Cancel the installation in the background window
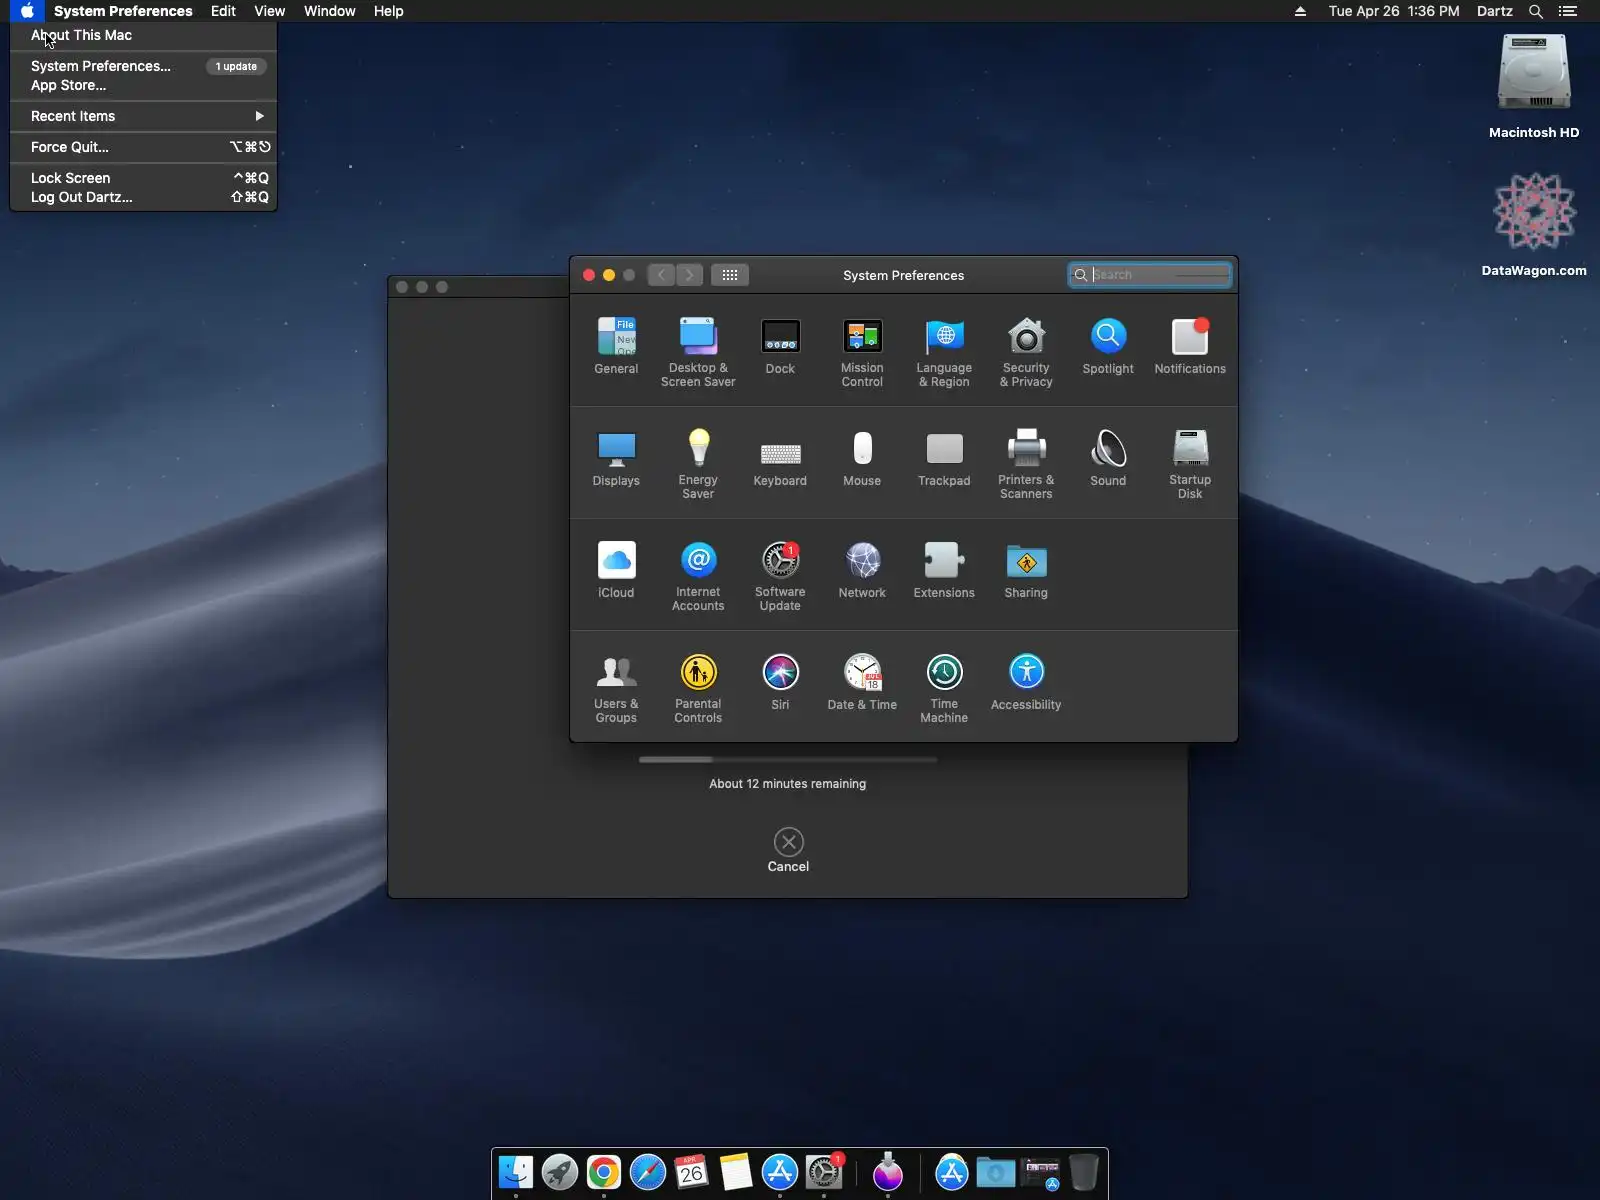Screen dimensions: 1600x1200 coord(788,851)
